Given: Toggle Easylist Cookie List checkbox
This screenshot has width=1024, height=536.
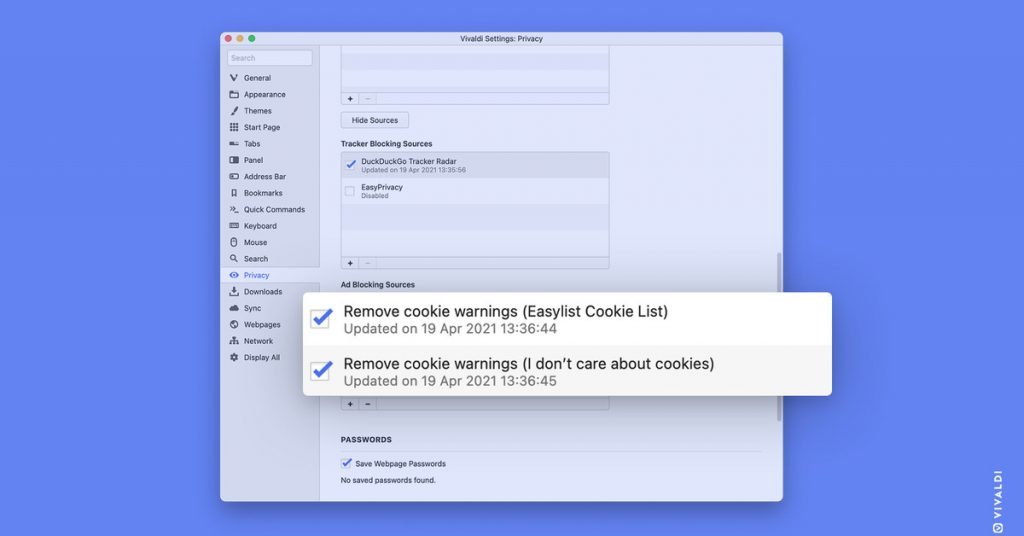Looking at the screenshot, I should click(x=321, y=318).
